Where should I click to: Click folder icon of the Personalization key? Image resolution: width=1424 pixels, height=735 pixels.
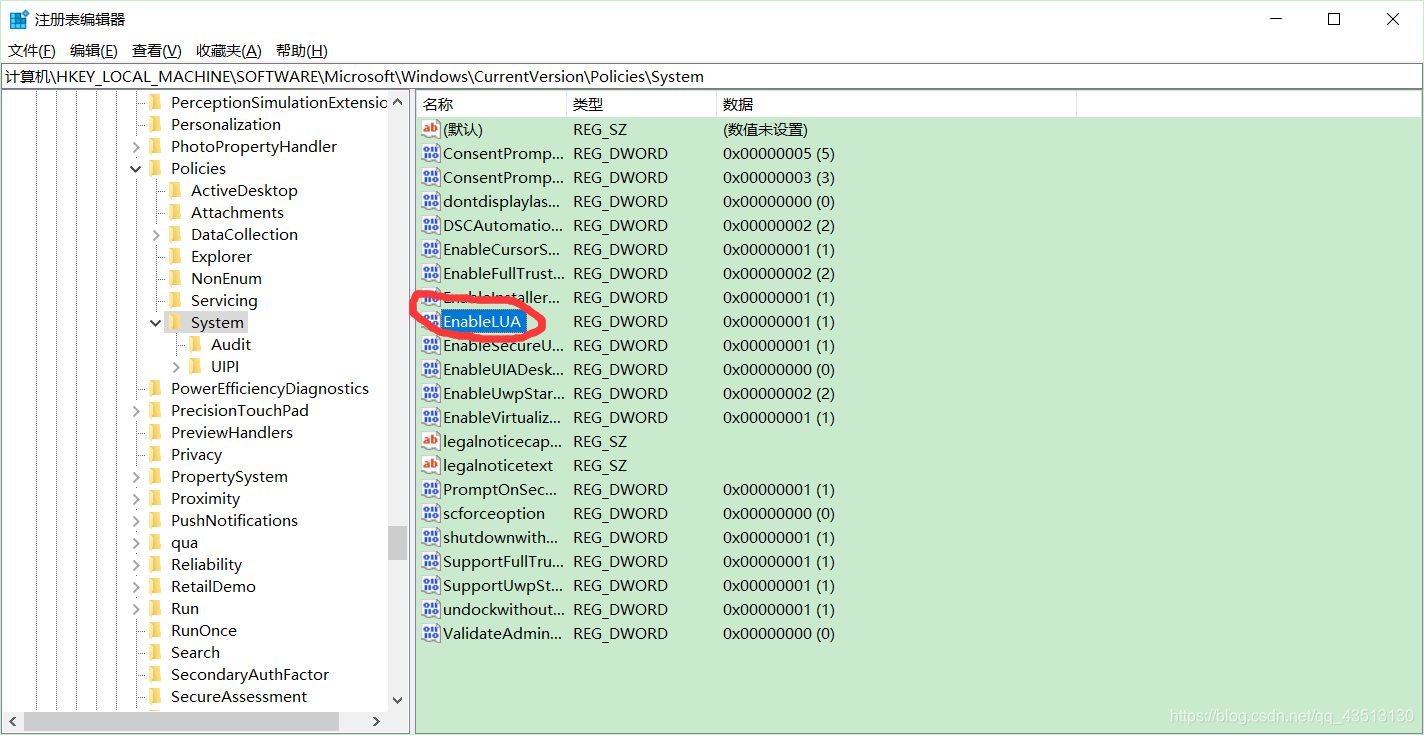point(155,124)
